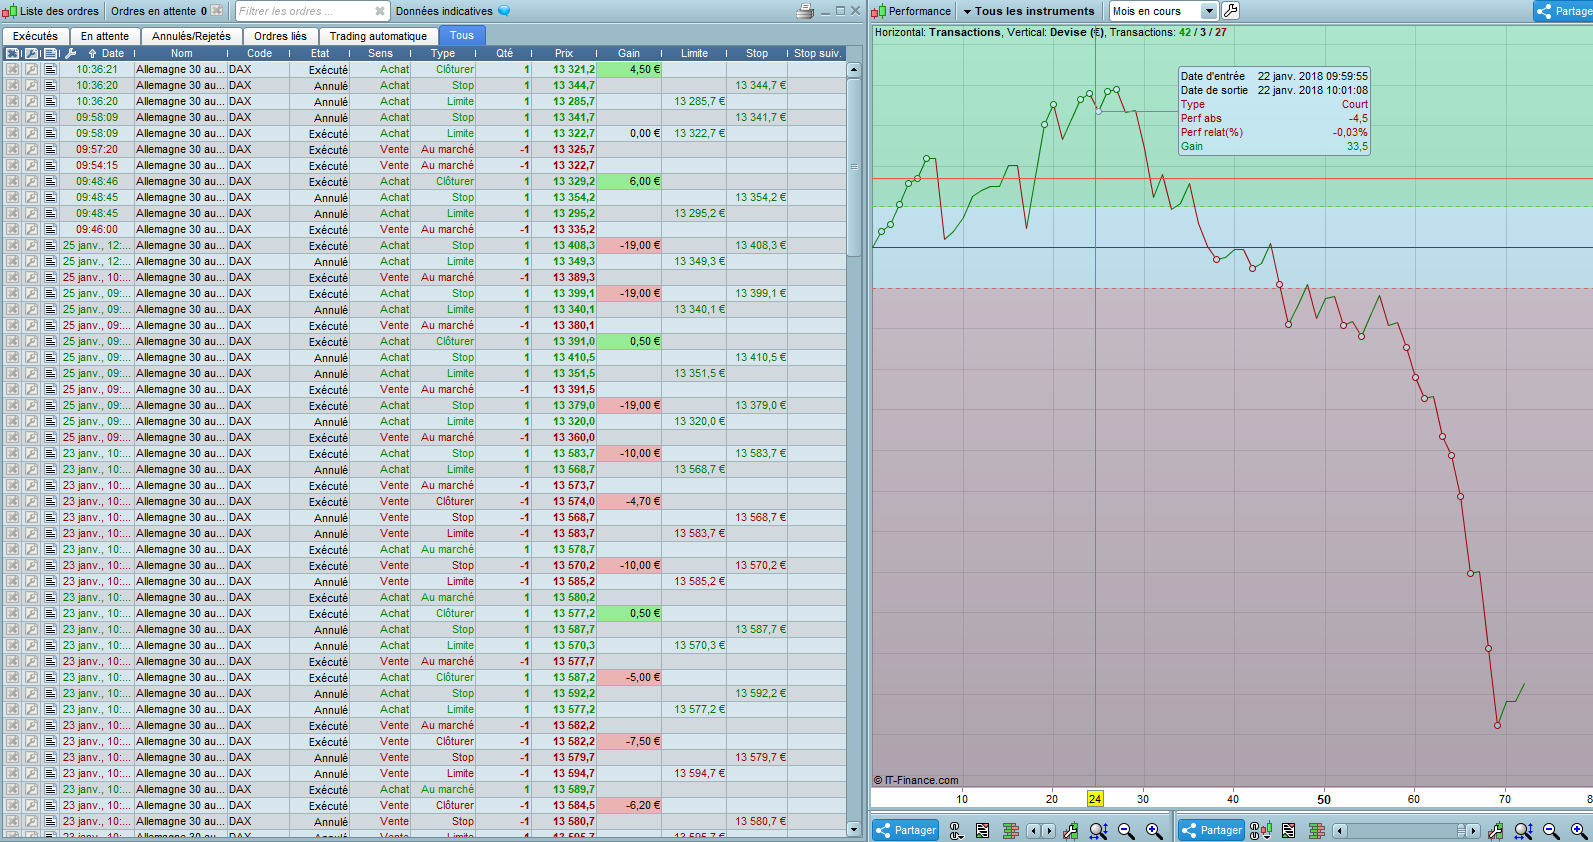The width and height of the screenshot is (1593, 842).
Task: Click the wrench icon in the orders table header
Action: (x=71, y=53)
